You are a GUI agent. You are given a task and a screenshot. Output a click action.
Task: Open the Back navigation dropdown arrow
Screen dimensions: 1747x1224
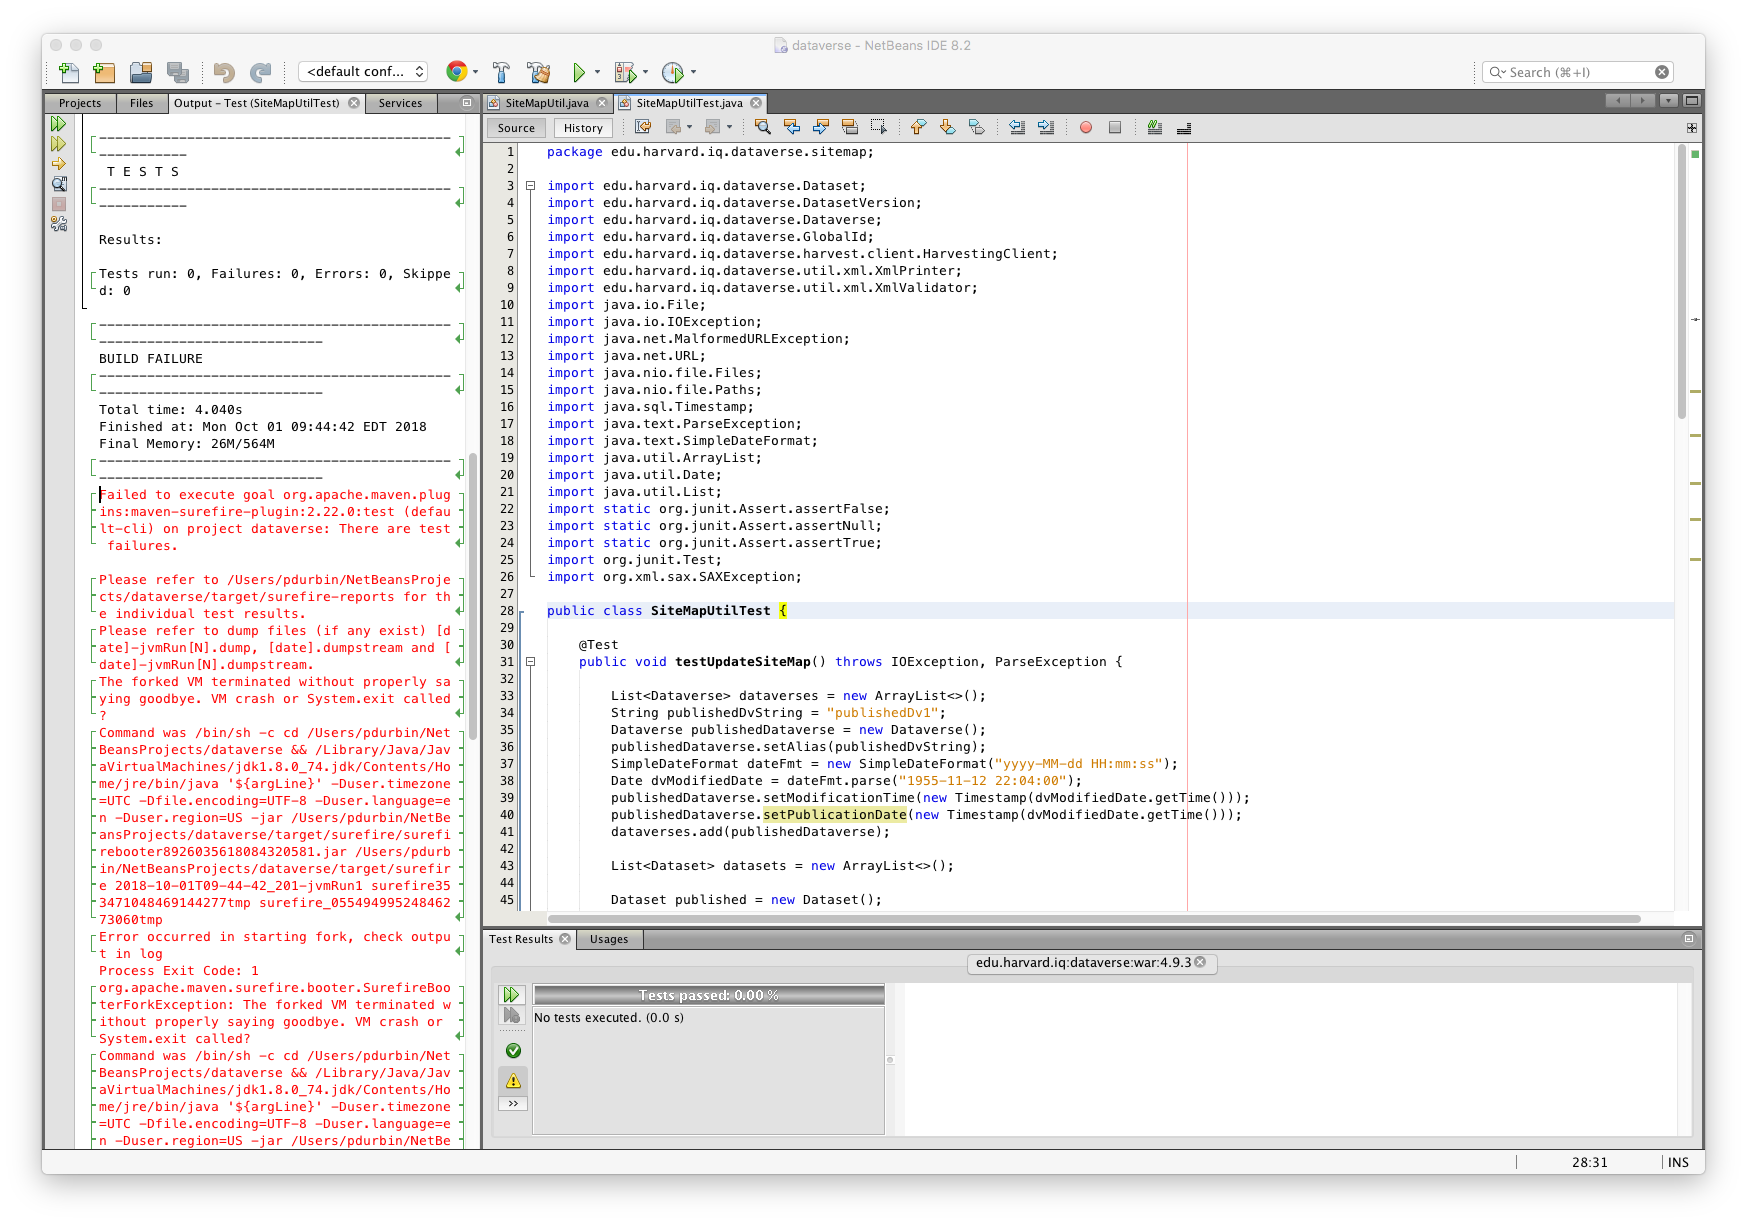click(x=689, y=127)
